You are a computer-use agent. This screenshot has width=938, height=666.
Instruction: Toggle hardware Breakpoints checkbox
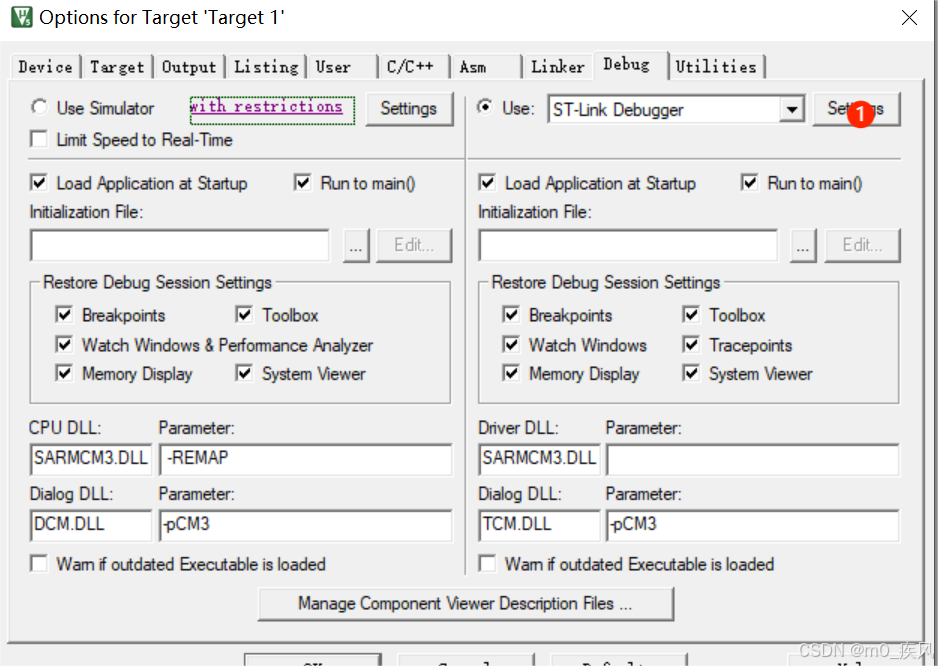pos(511,315)
